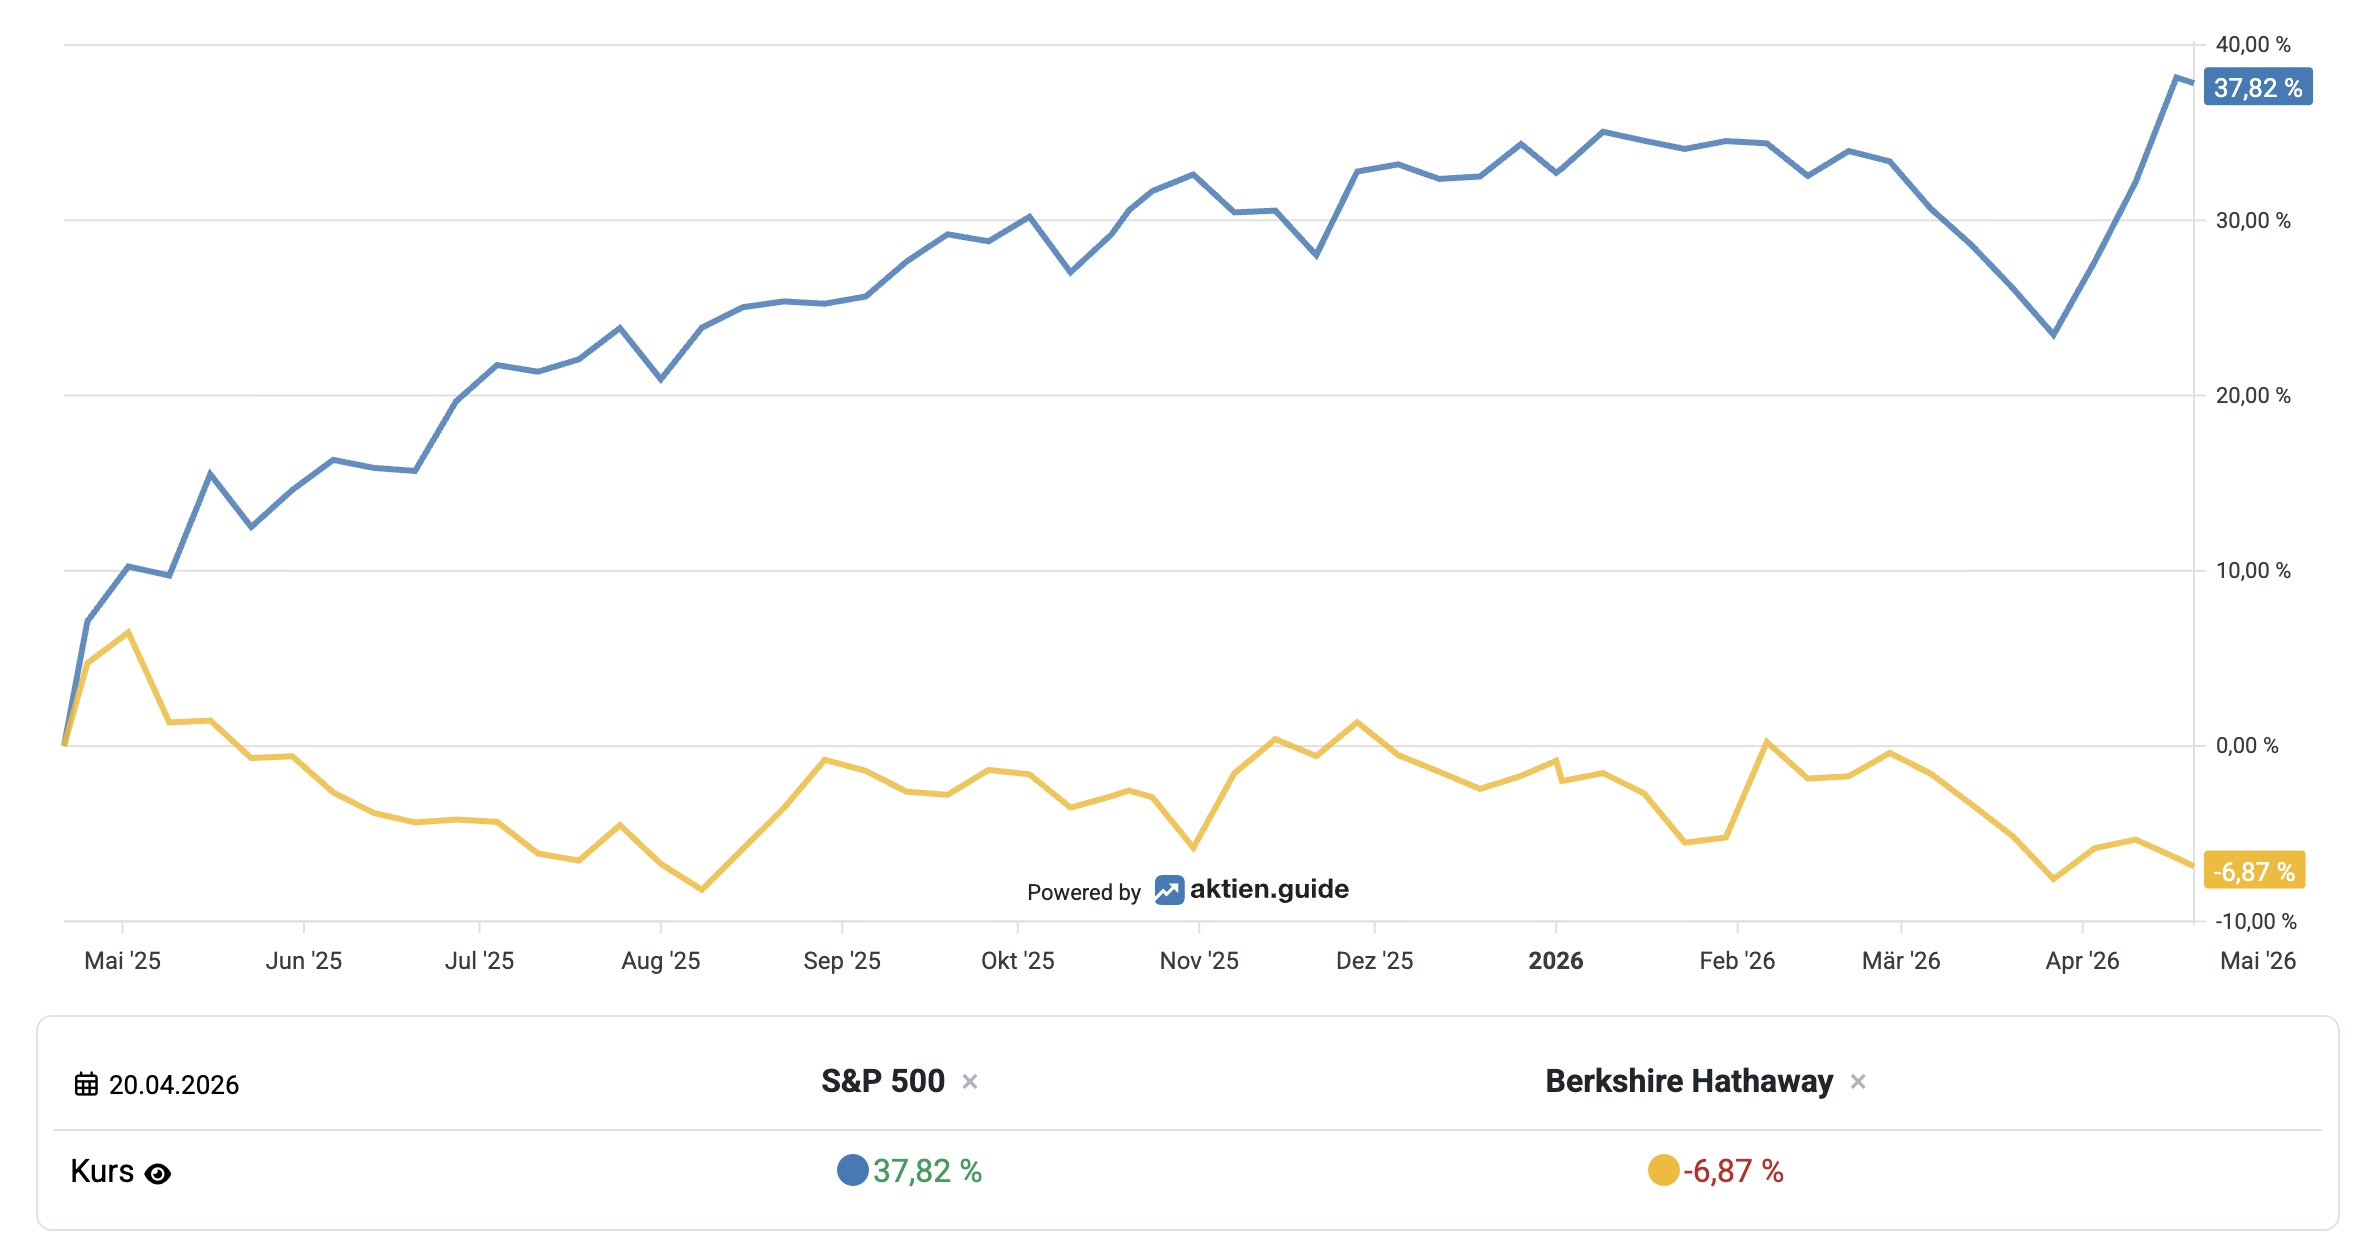Click the yellow -6,87 % chart badge
This screenshot has width=2364, height=1256.
2254,871
